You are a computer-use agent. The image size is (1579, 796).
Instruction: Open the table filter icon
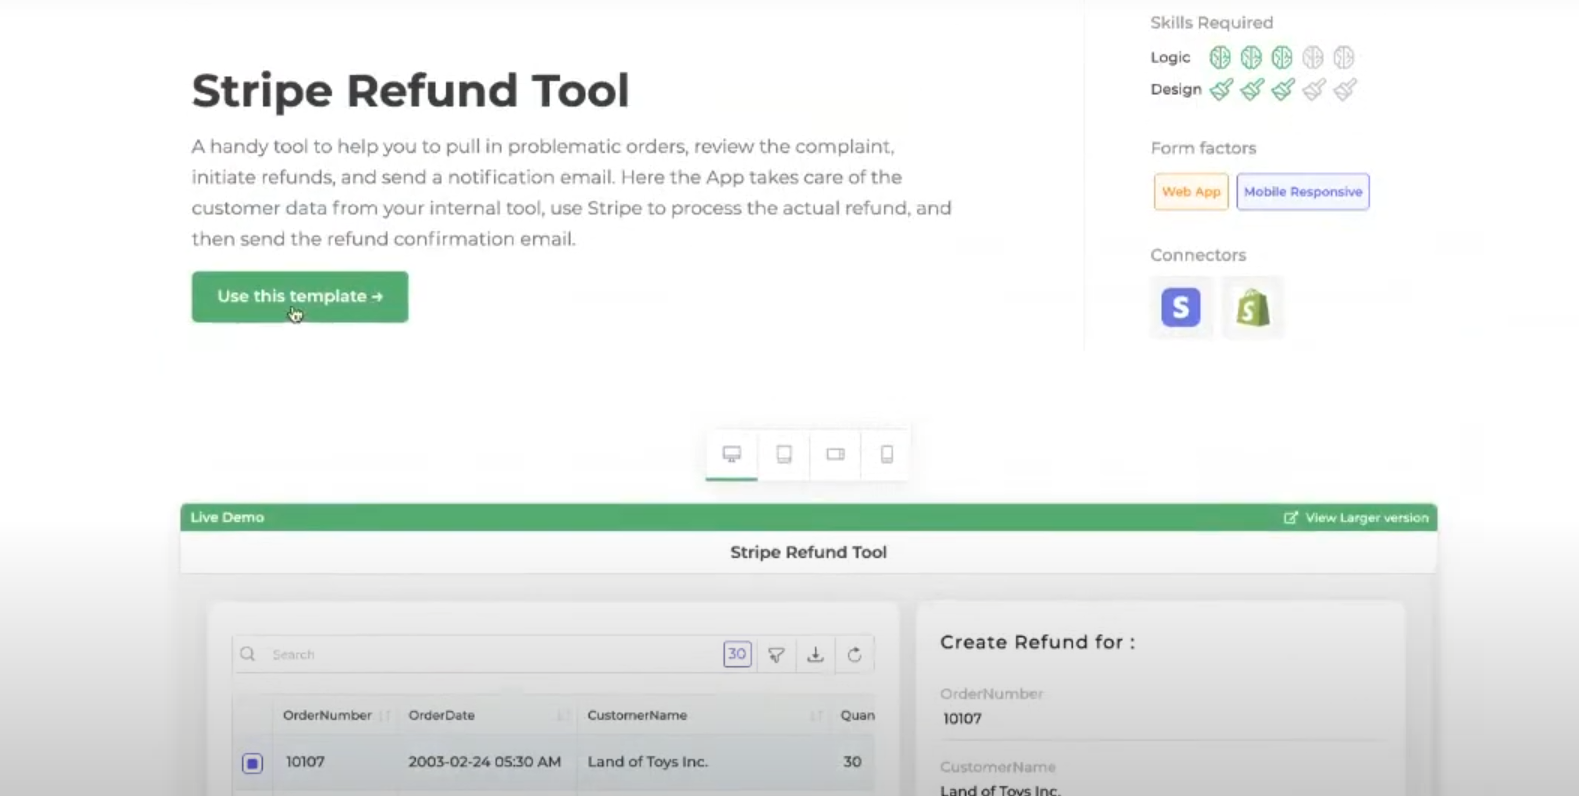(776, 655)
